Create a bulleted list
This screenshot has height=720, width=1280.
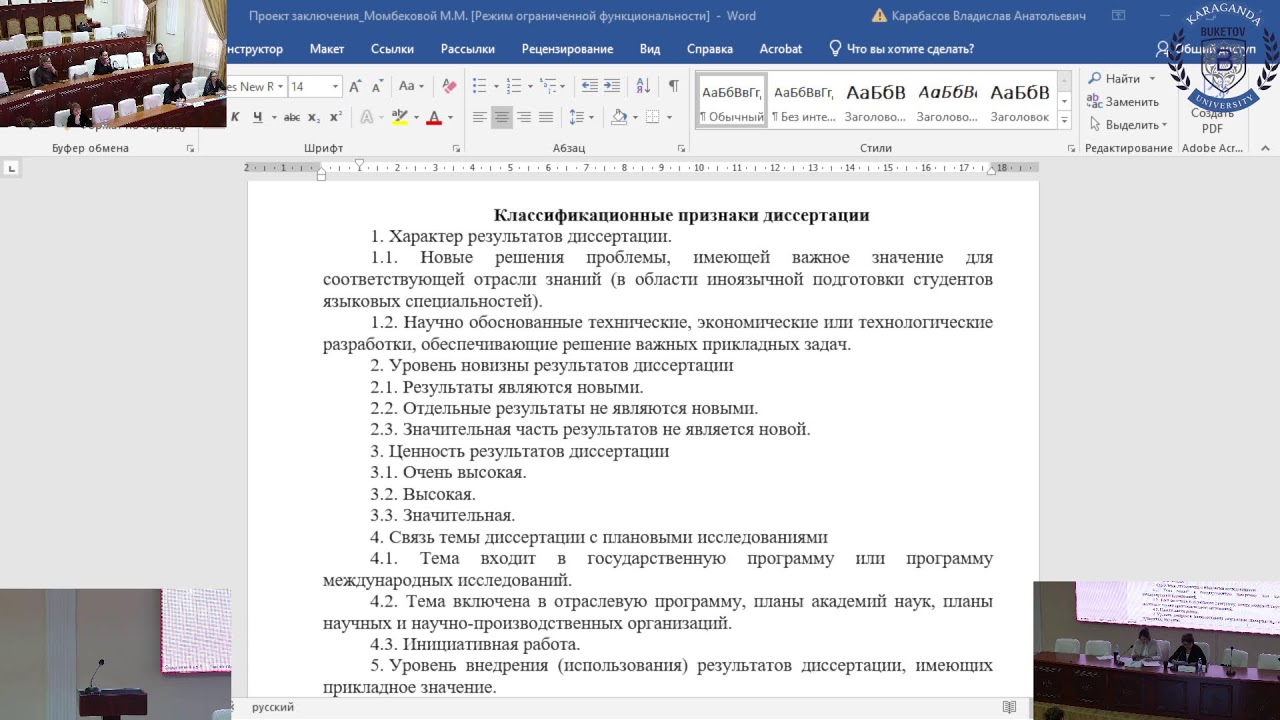[x=479, y=86]
